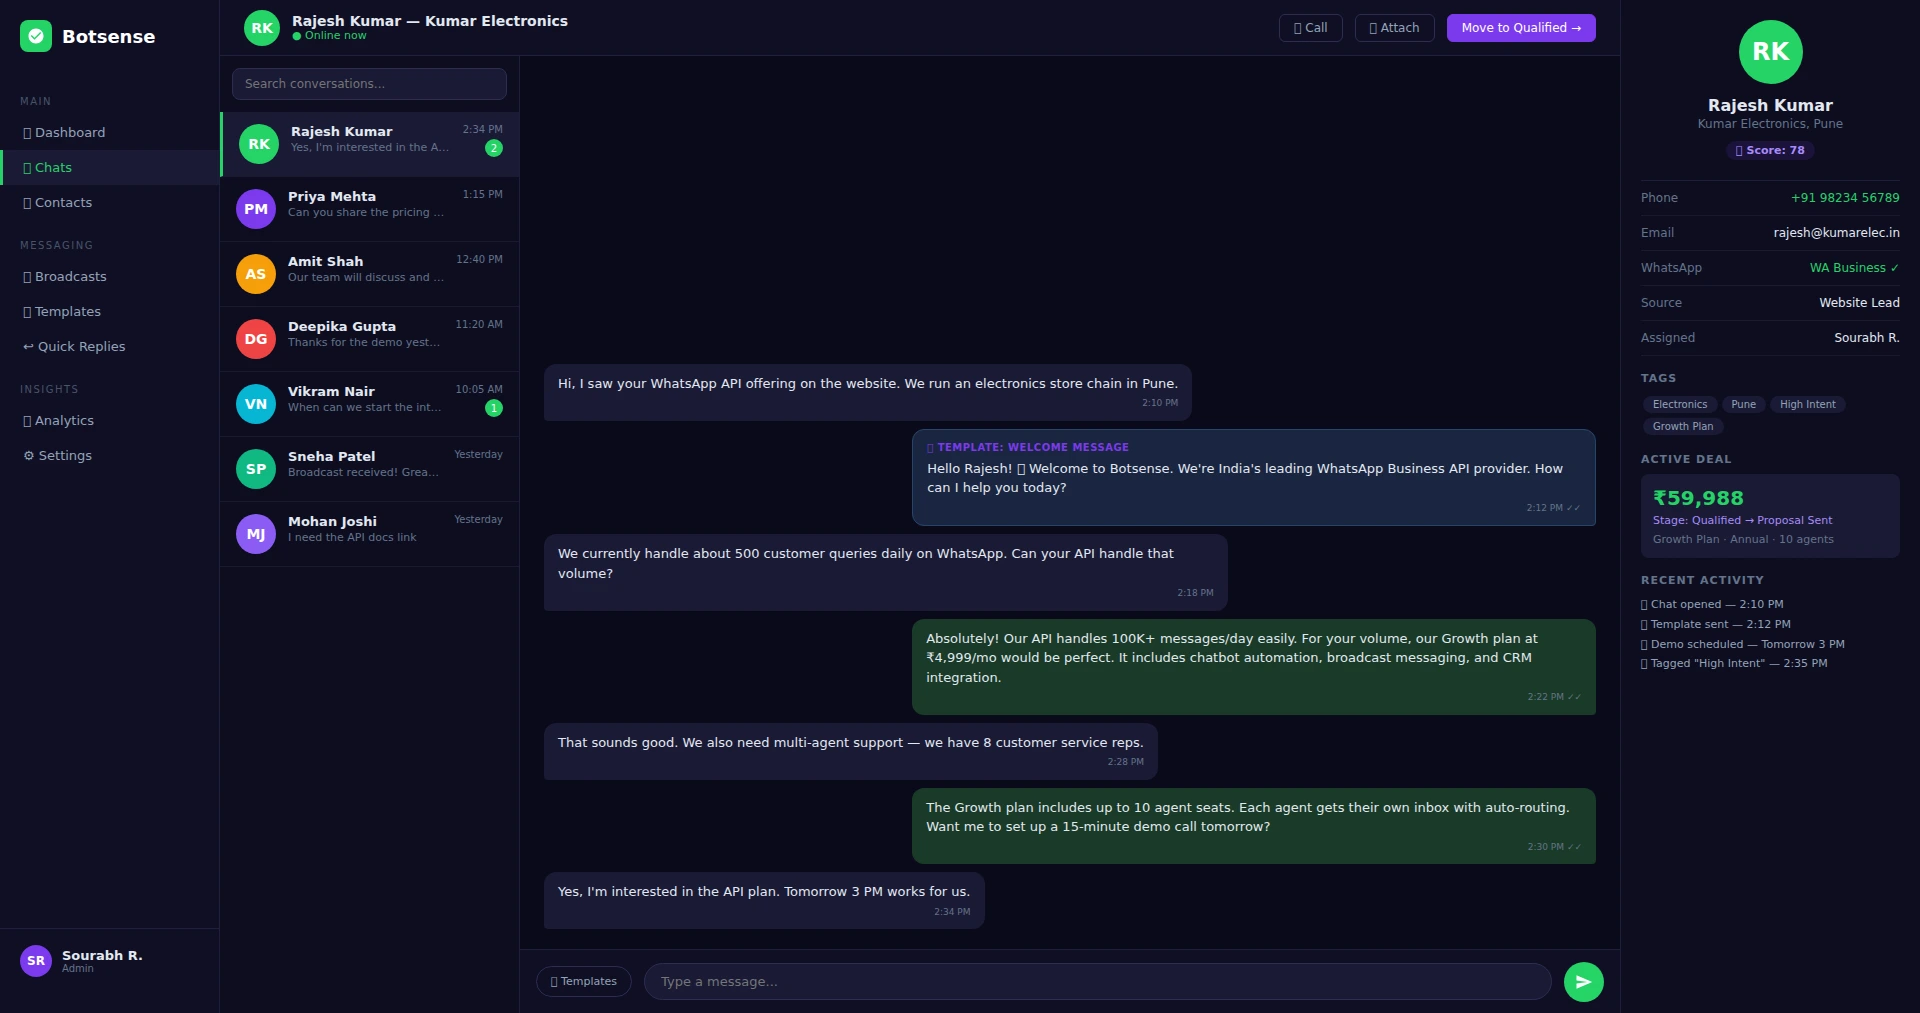This screenshot has width=1920, height=1013.
Task: Open Templates from the sidebar
Action: [27, 311]
